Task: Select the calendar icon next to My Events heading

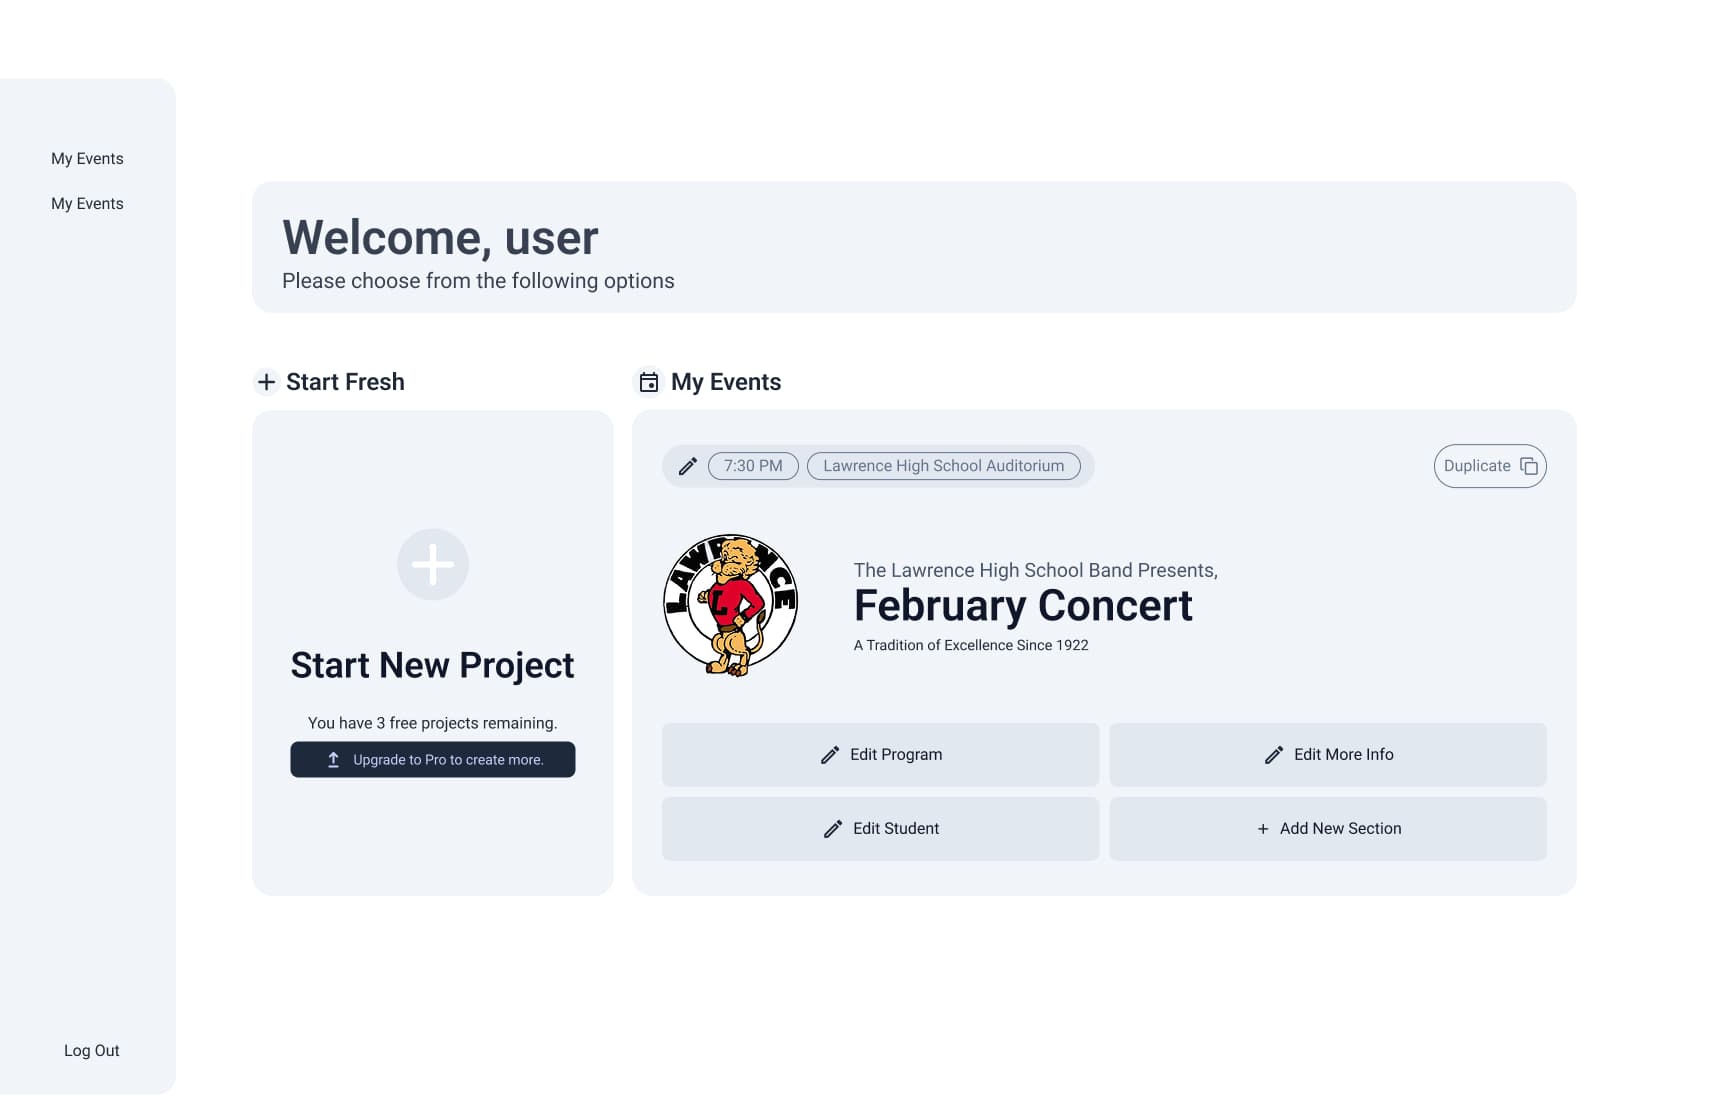Action: (648, 381)
